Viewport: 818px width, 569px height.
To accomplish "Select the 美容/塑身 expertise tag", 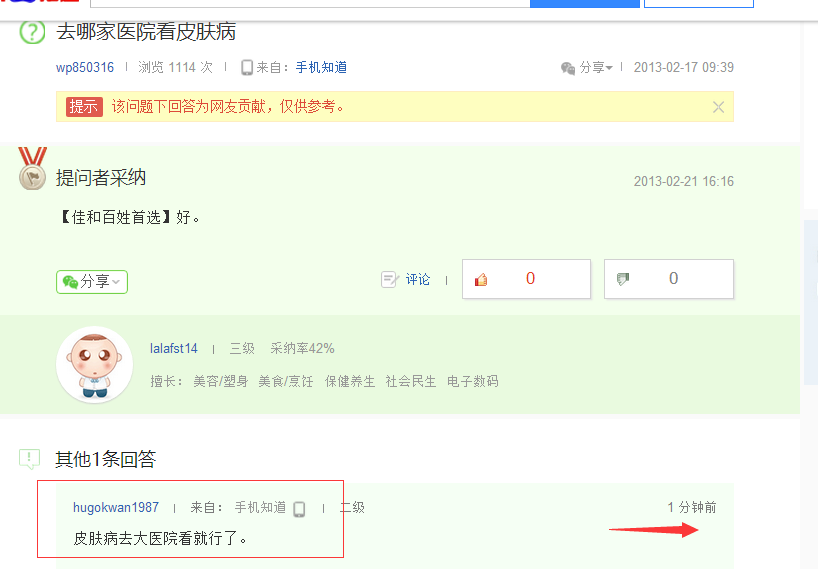I will pos(220,381).
